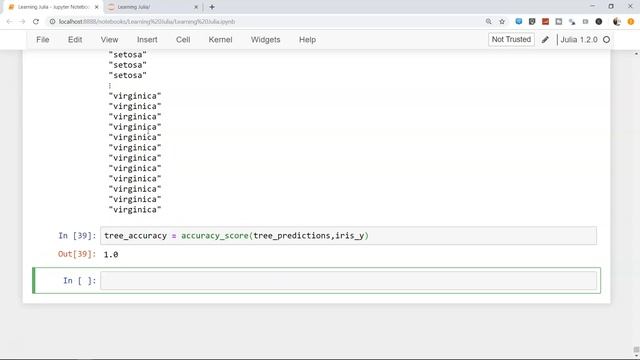This screenshot has width=640, height=360.
Task: Click the zoom magnifier icon in address bar
Action: click(489, 22)
